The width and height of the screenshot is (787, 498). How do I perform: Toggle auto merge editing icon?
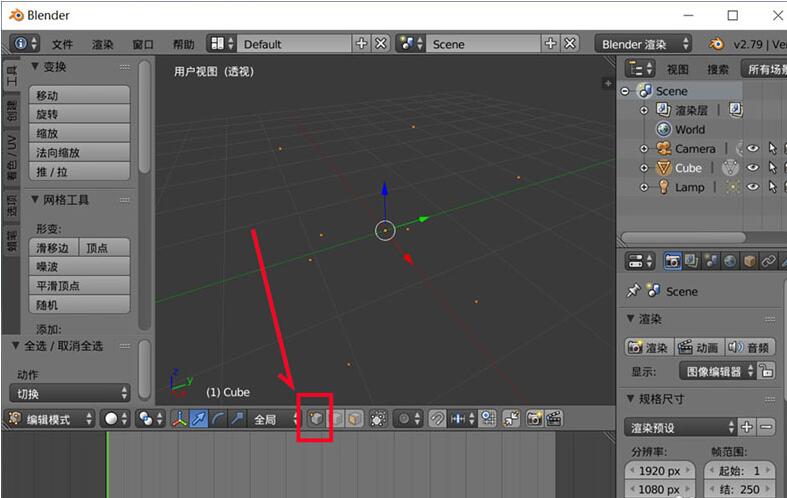pos(511,418)
